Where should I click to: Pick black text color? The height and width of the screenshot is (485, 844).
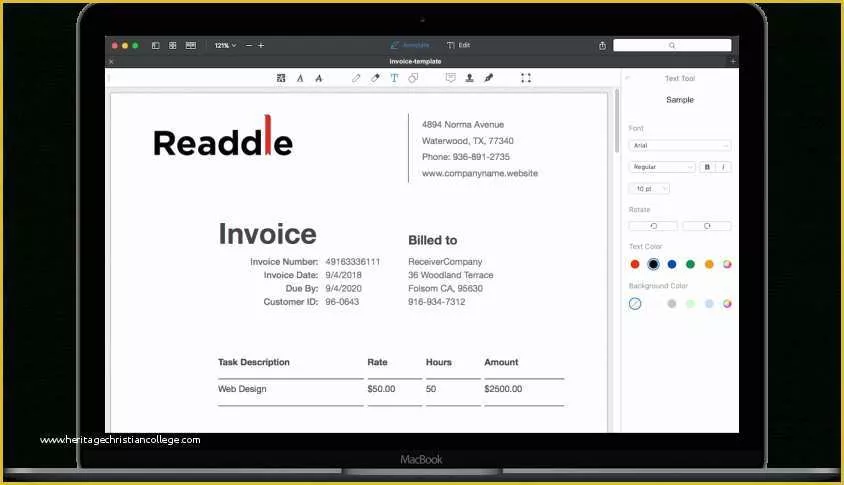[653, 264]
